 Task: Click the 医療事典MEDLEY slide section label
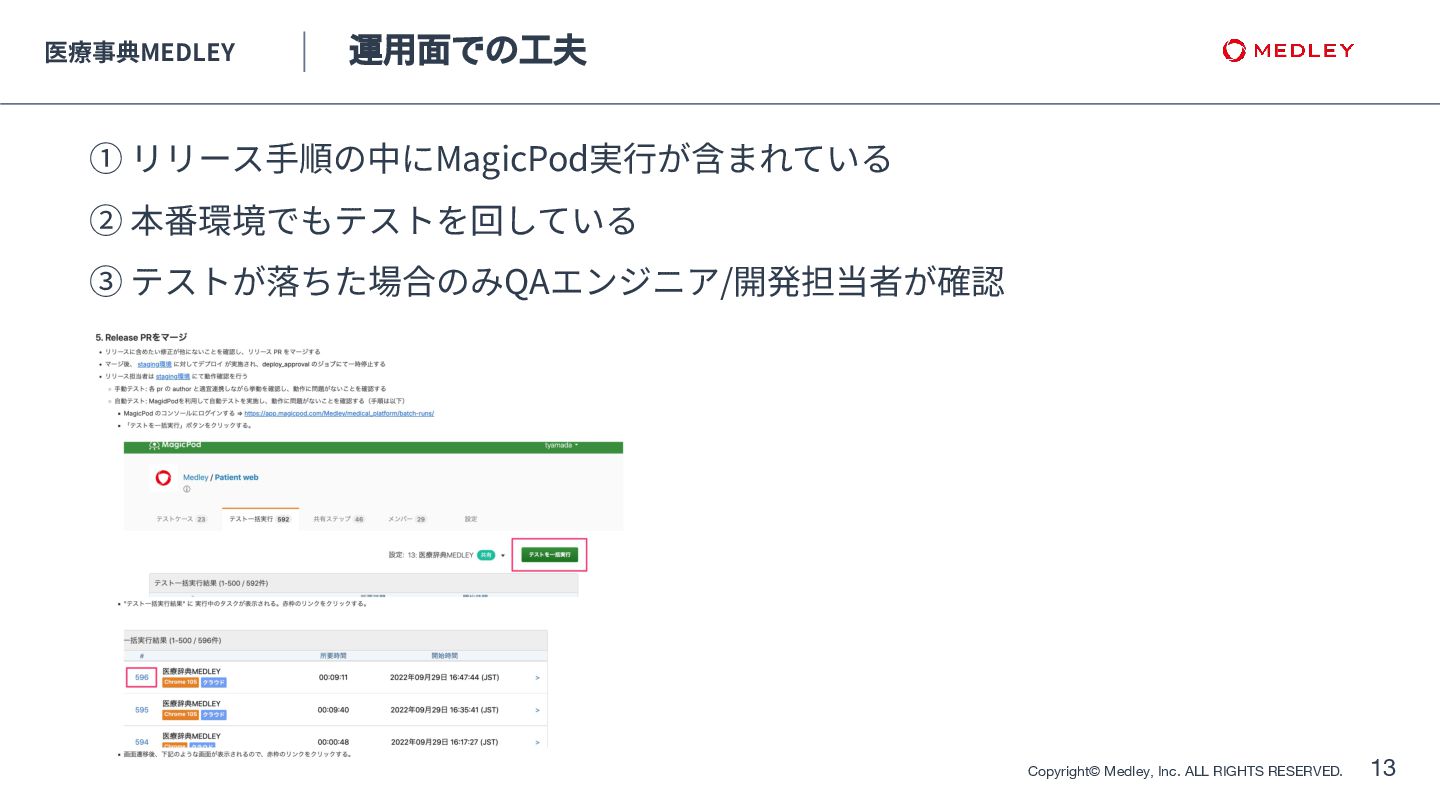[x=140, y=52]
